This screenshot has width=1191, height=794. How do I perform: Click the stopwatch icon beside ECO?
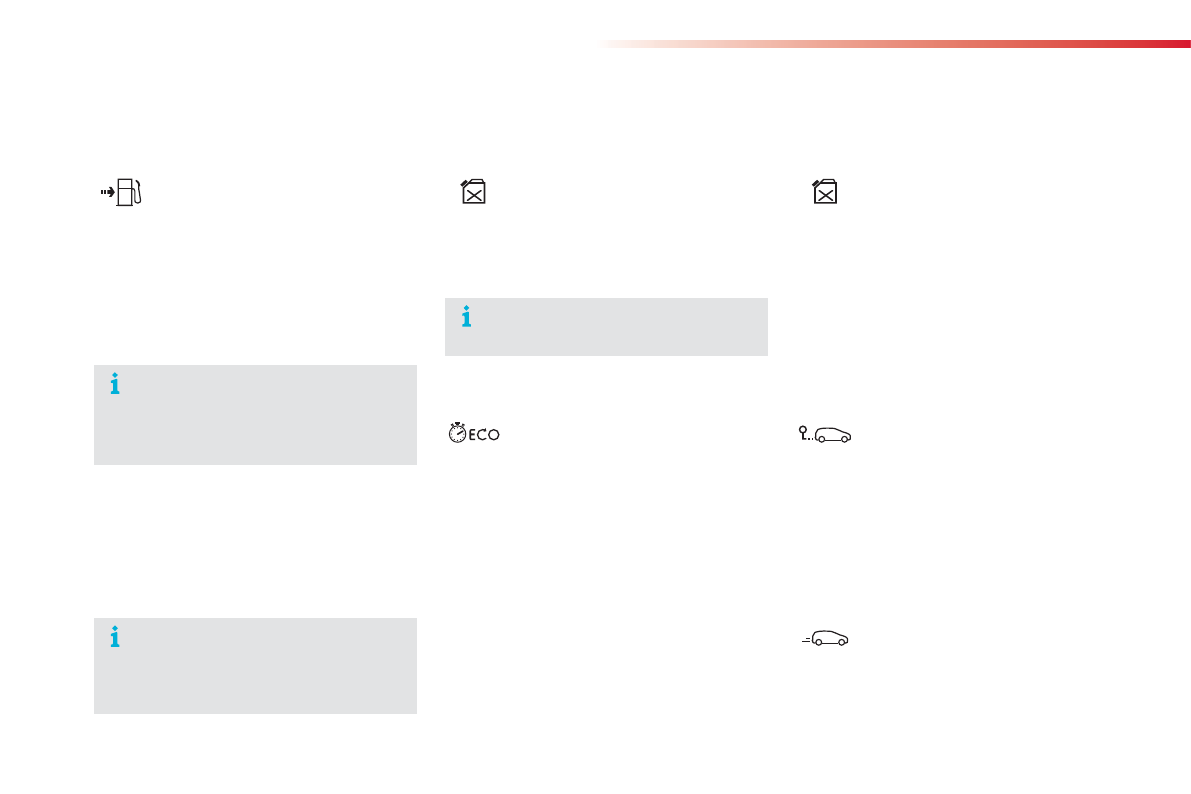458,434
